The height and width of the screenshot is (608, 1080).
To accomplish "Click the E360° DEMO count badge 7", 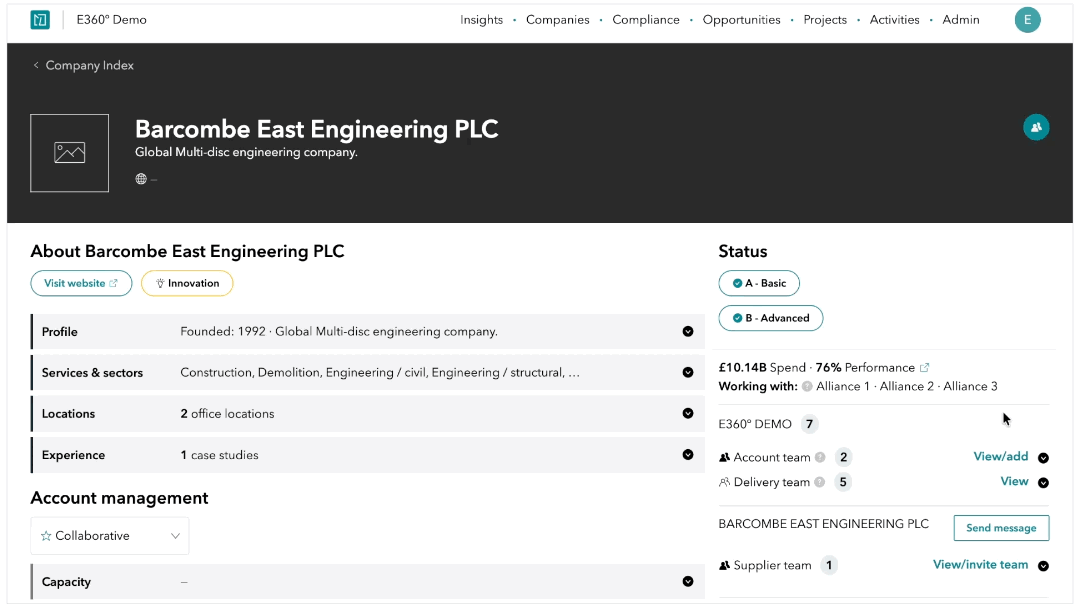I will [809, 424].
